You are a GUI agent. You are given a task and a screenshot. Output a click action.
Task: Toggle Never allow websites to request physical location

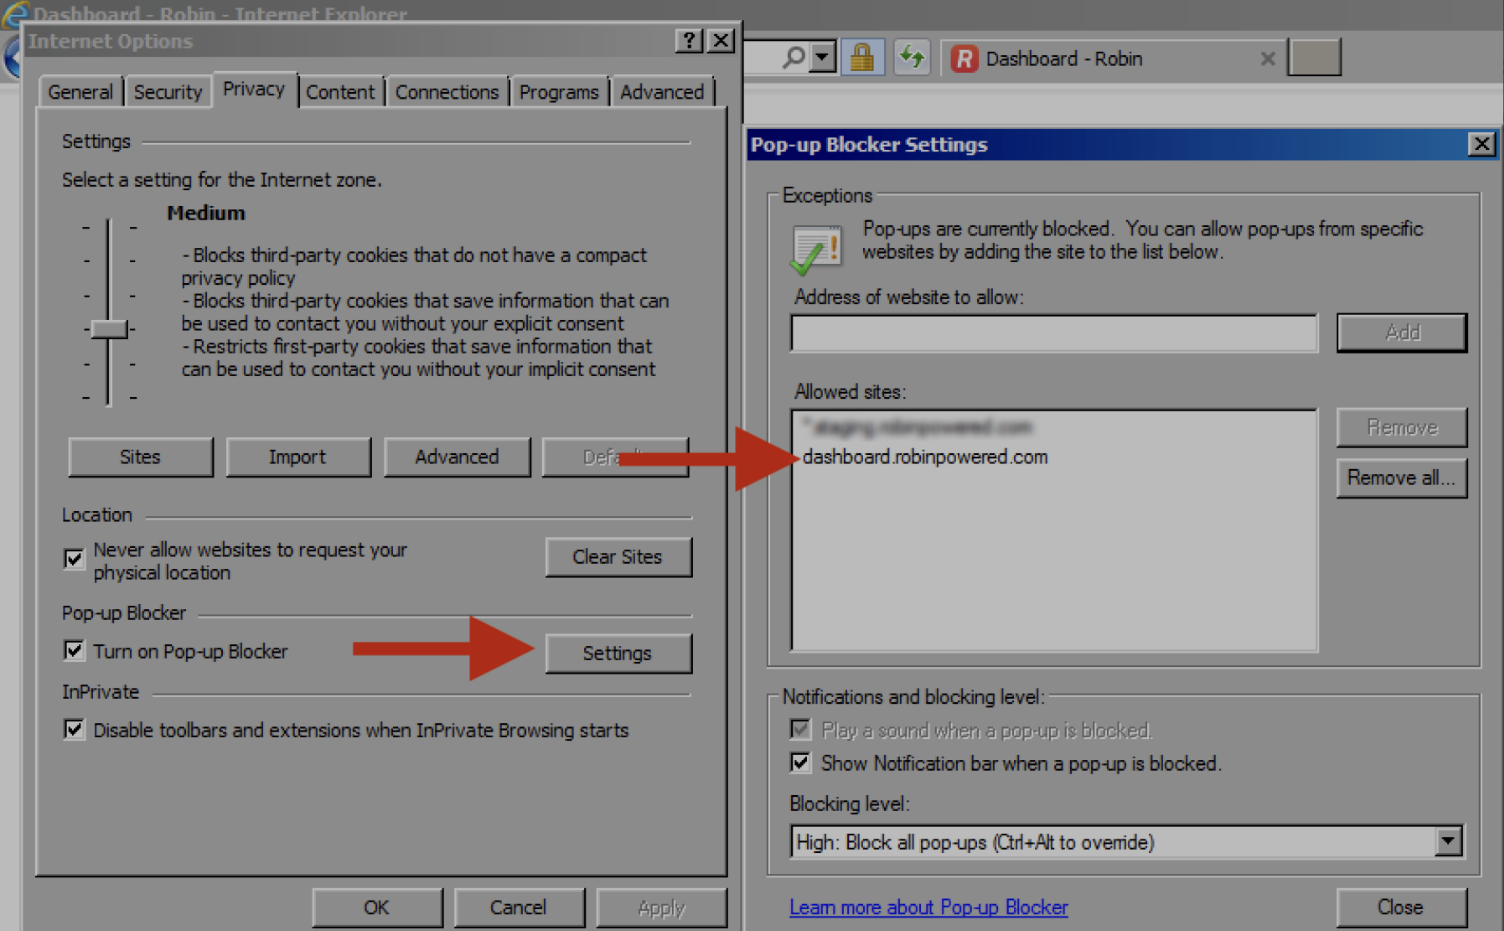pos(74,559)
